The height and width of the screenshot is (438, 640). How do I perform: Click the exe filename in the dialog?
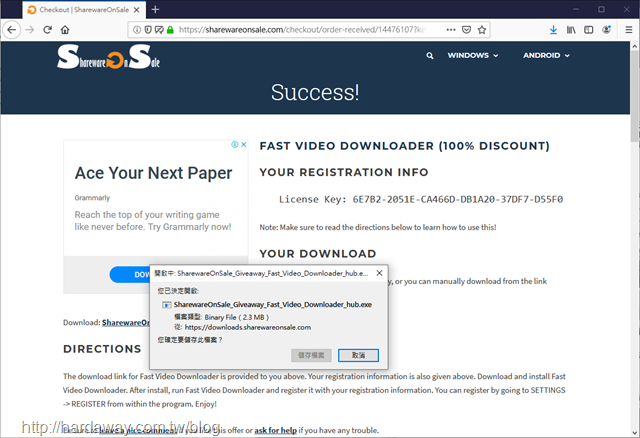(273, 305)
